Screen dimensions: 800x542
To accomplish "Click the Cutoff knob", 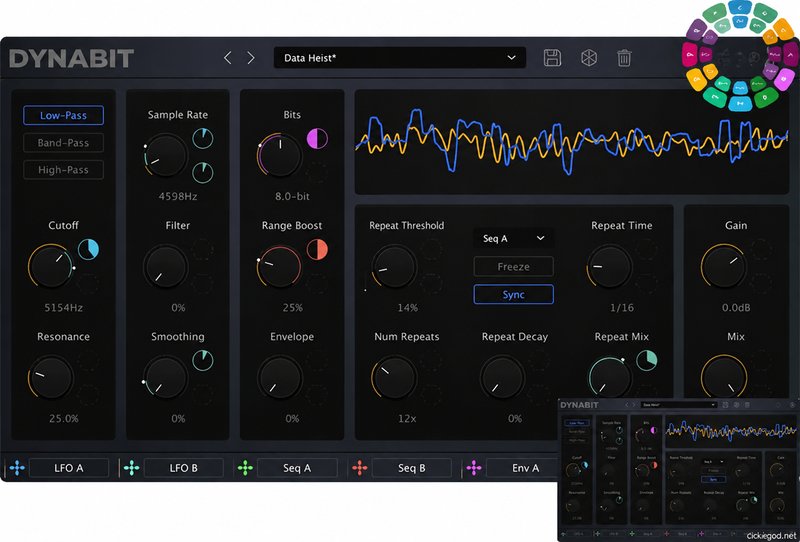I will 51,267.
